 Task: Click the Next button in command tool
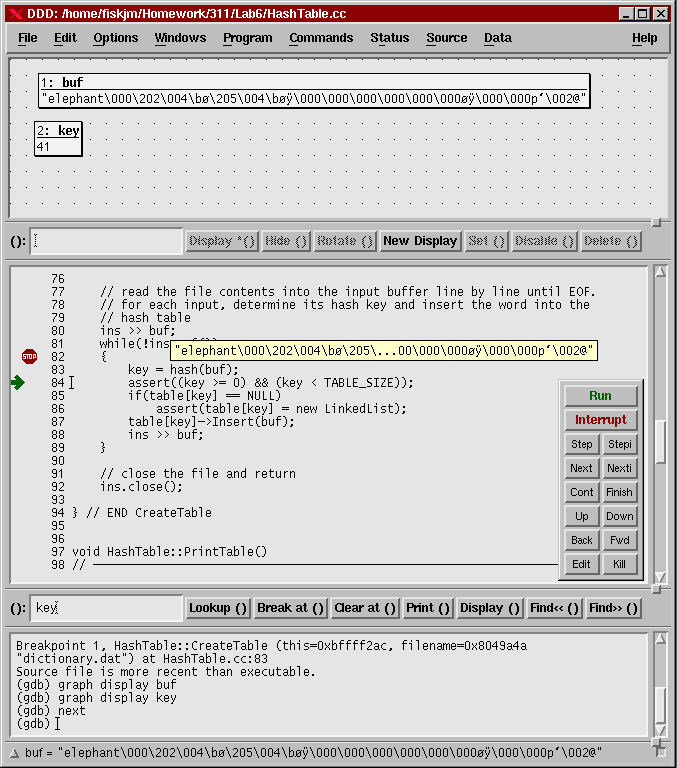click(x=581, y=468)
